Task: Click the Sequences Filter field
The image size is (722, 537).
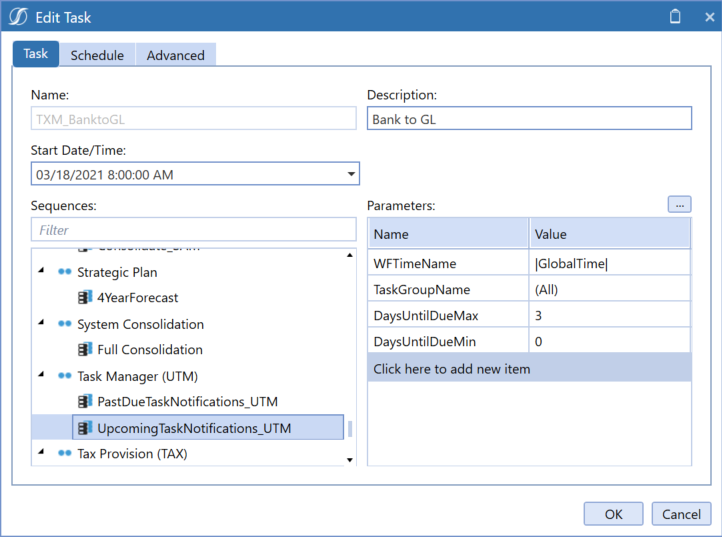Action: click(193, 230)
